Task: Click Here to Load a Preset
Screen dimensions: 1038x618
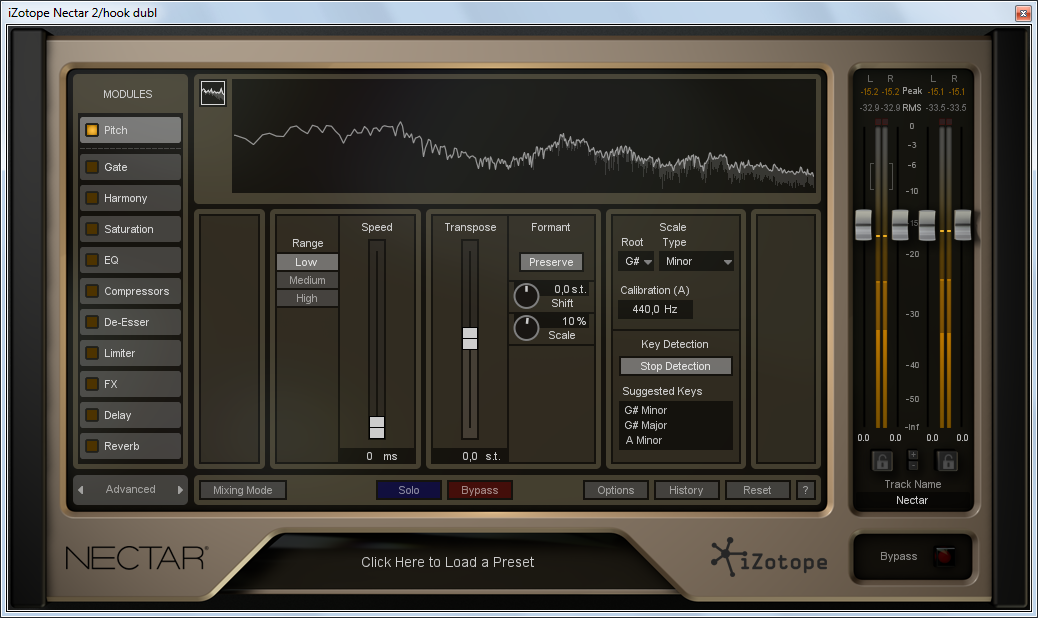Action: [x=448, y=562]
